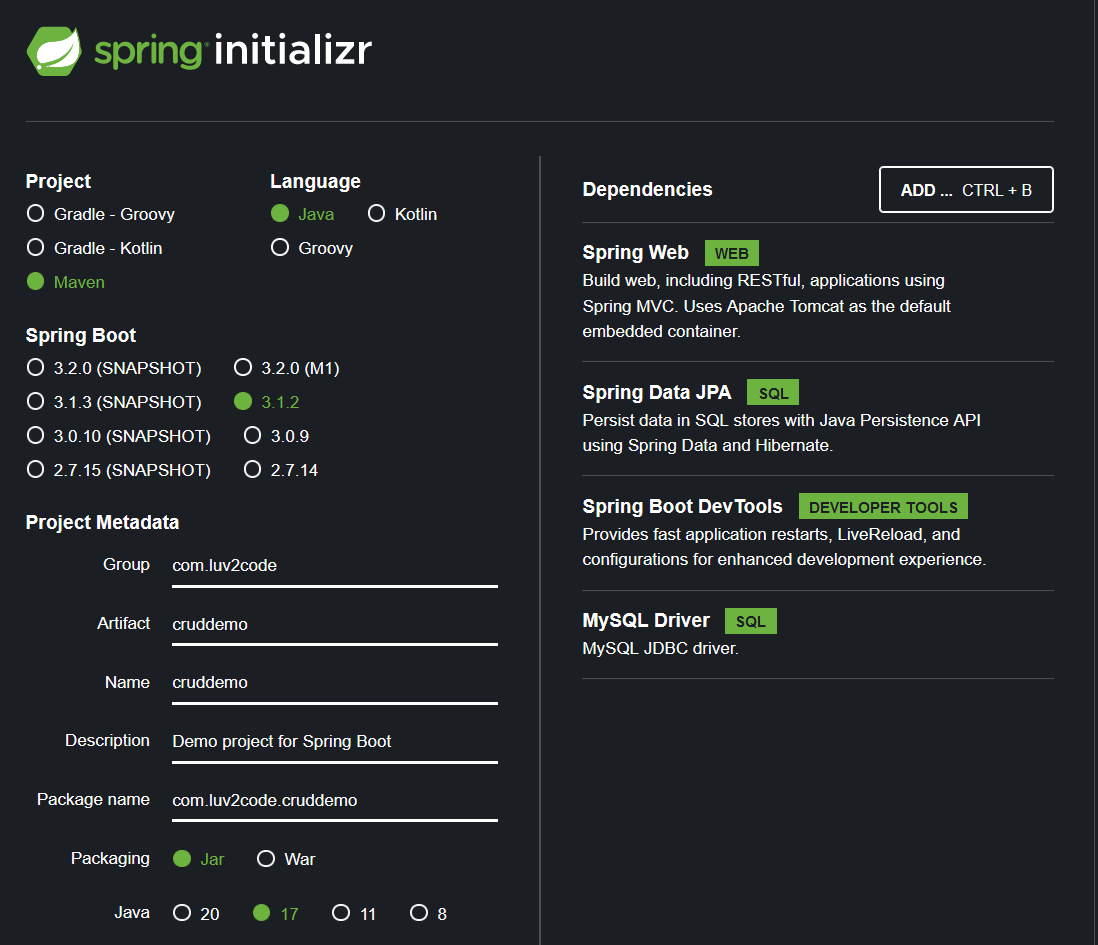The image size is (1098, 945).
Task: Click the 'MySQL JDBC driver.' description
Action: point(660,649)
